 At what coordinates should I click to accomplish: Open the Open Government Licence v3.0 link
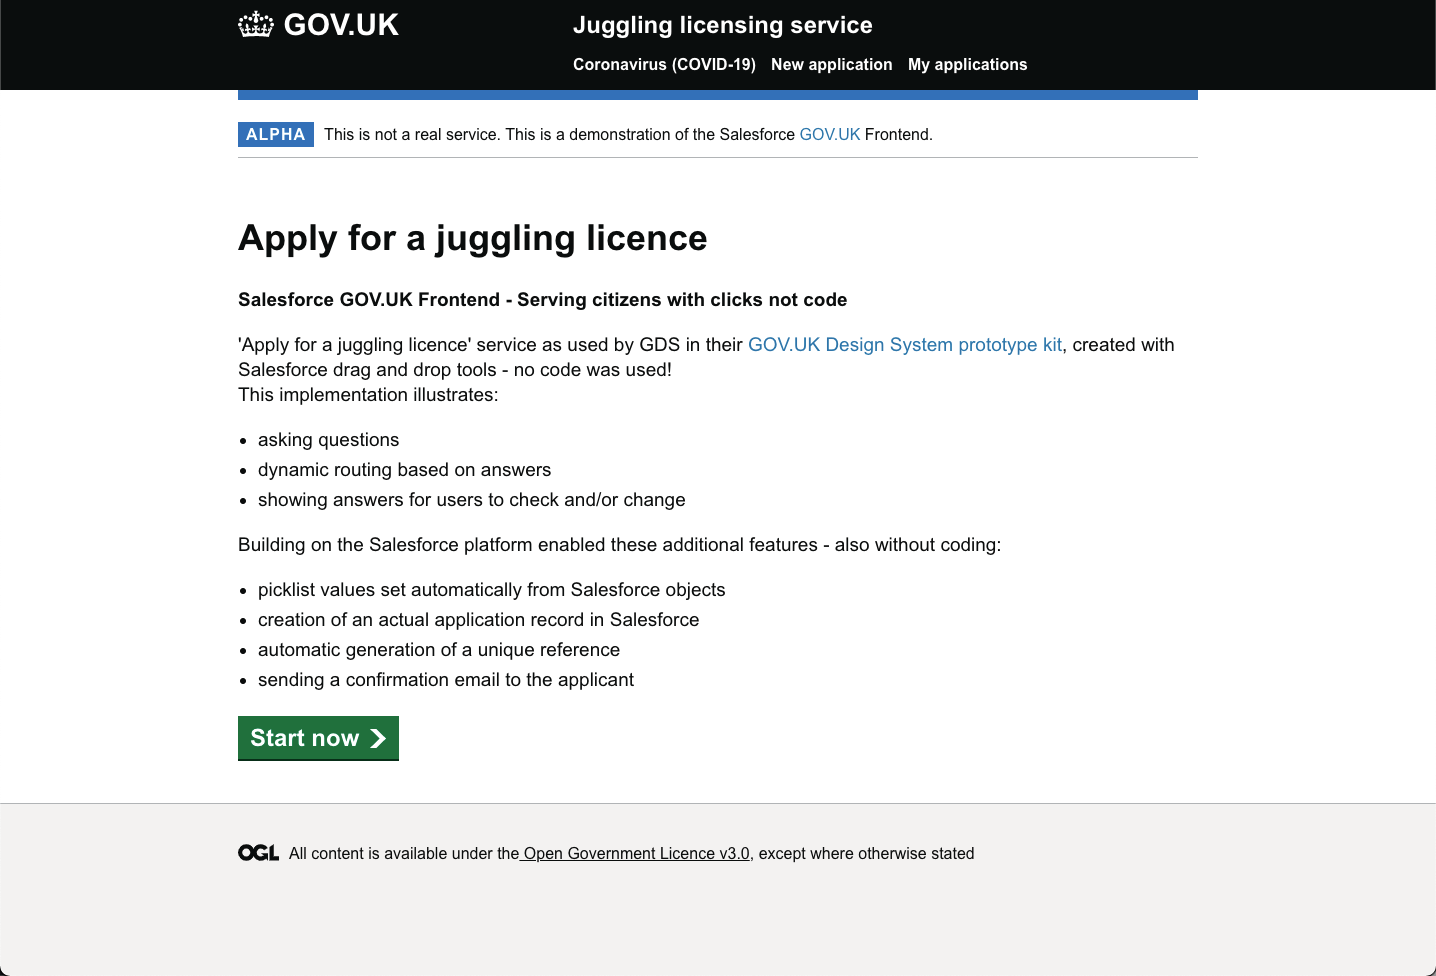click(x=634, y=853)
